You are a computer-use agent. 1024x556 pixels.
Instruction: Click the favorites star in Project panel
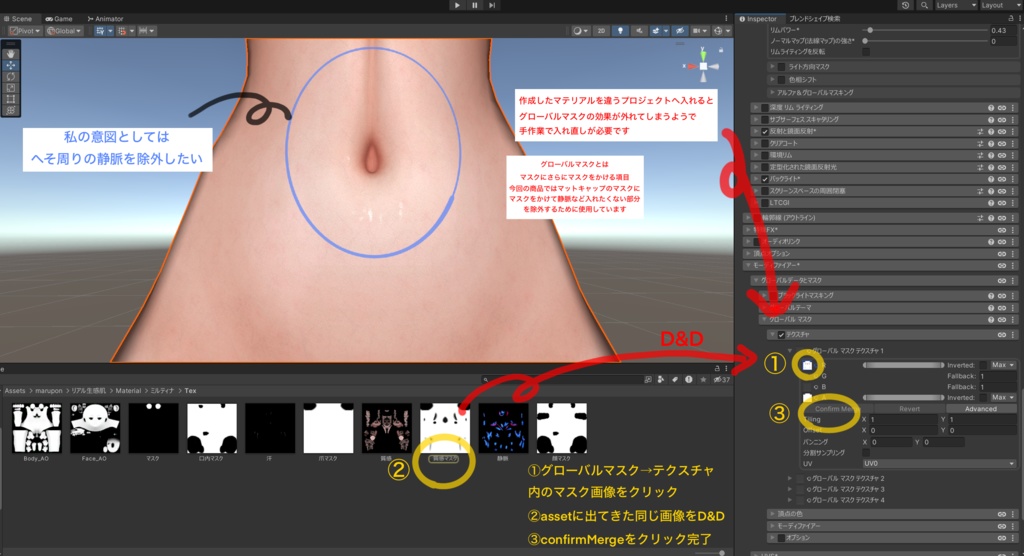703,380
